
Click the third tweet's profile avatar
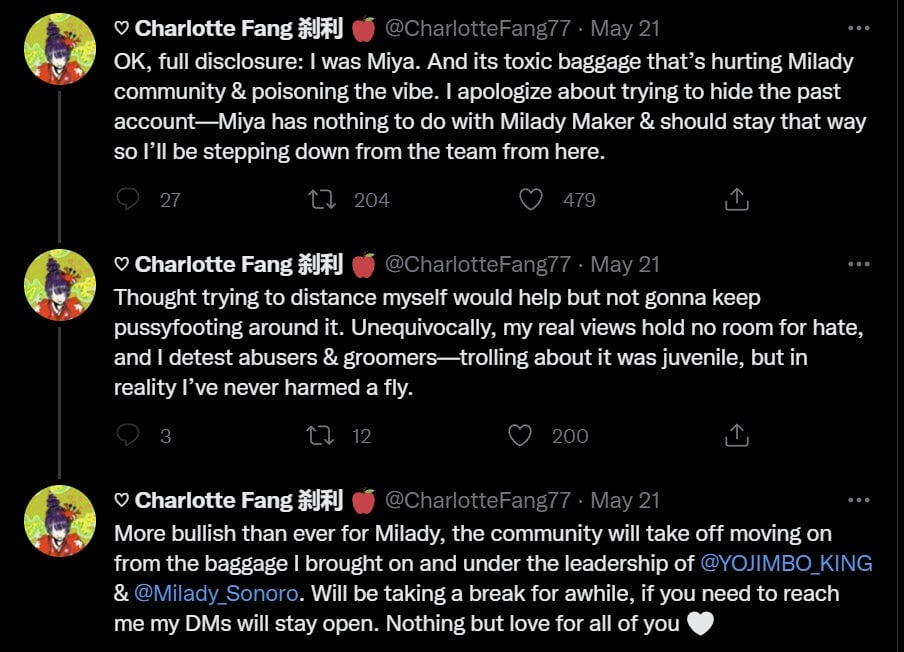coord(59,521)
